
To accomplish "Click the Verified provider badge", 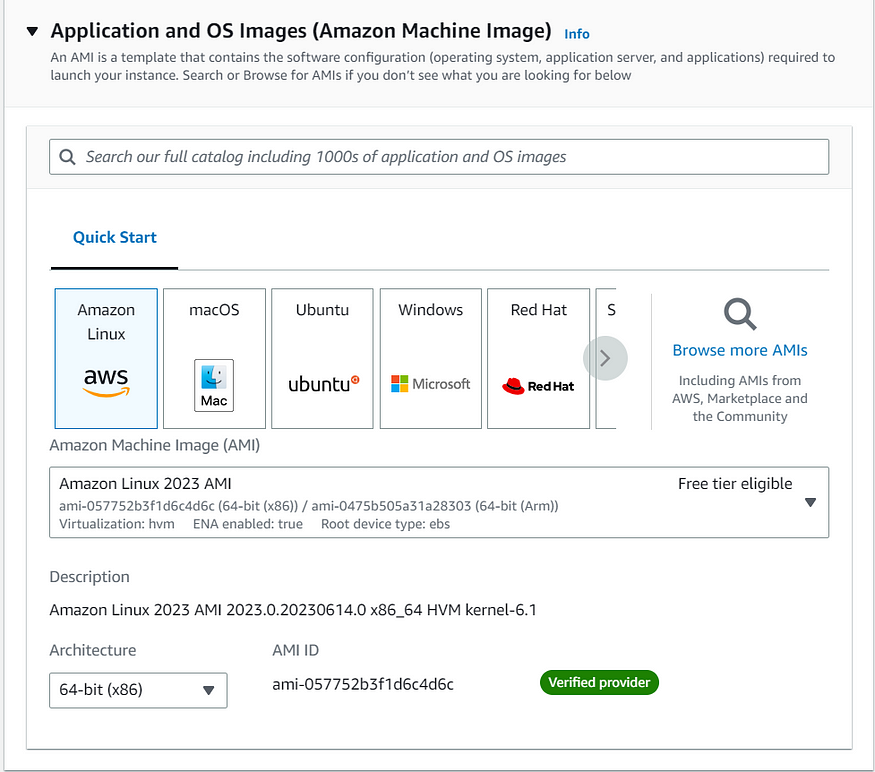I will tap(599, 683).
